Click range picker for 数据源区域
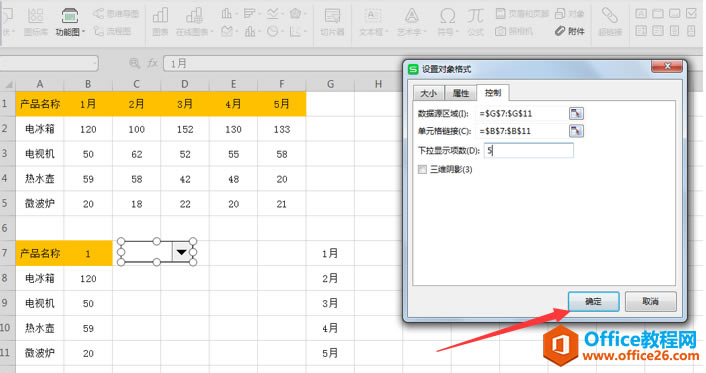 576,114
